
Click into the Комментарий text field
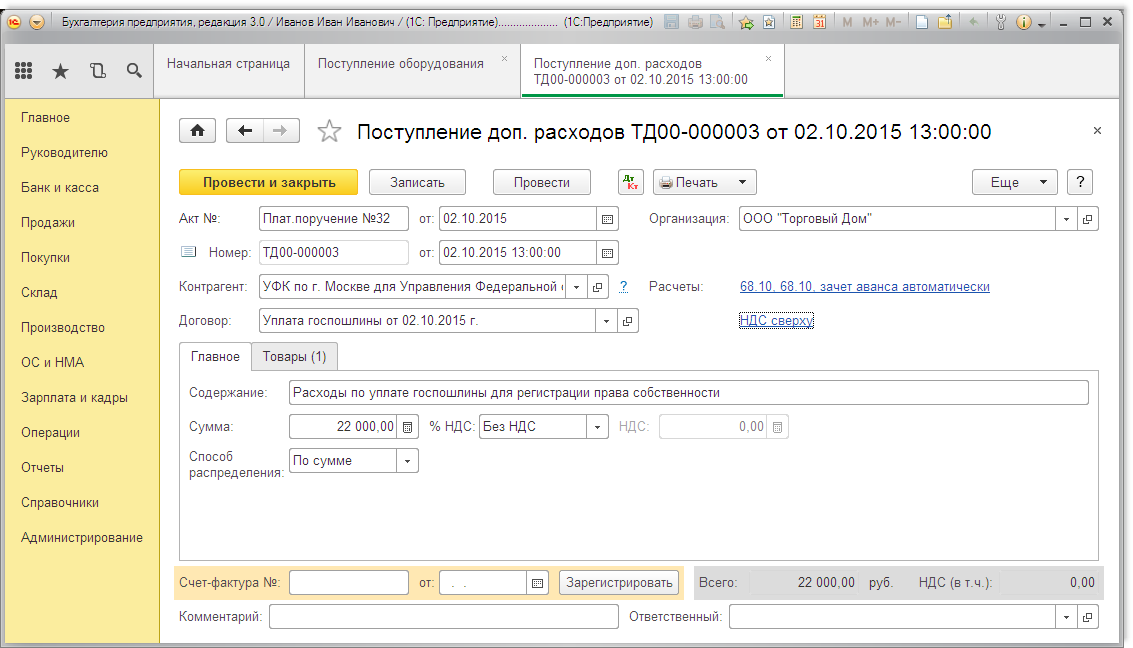click(443, 617)
